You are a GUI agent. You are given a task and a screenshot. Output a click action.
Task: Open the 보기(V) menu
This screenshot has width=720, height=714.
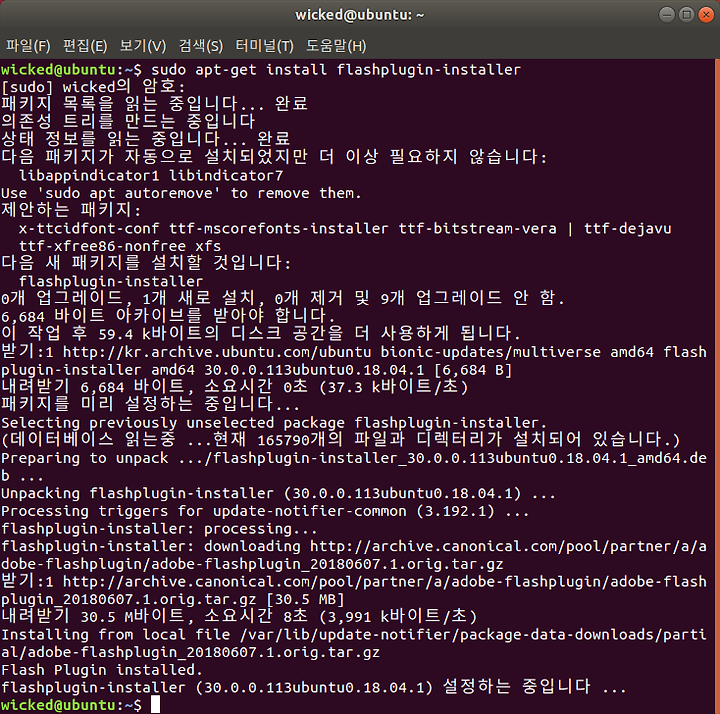pos(143,46)
